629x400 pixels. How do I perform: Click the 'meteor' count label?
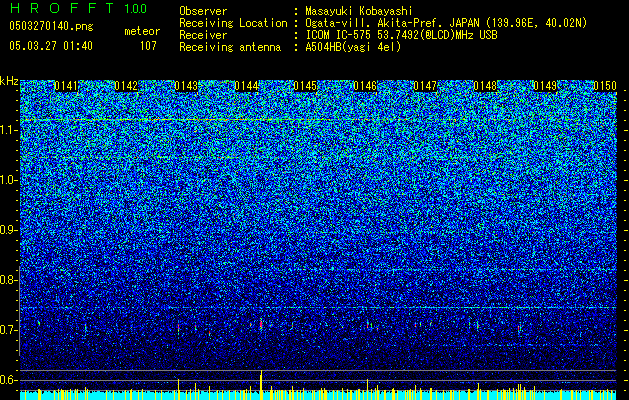pos(142,31)
